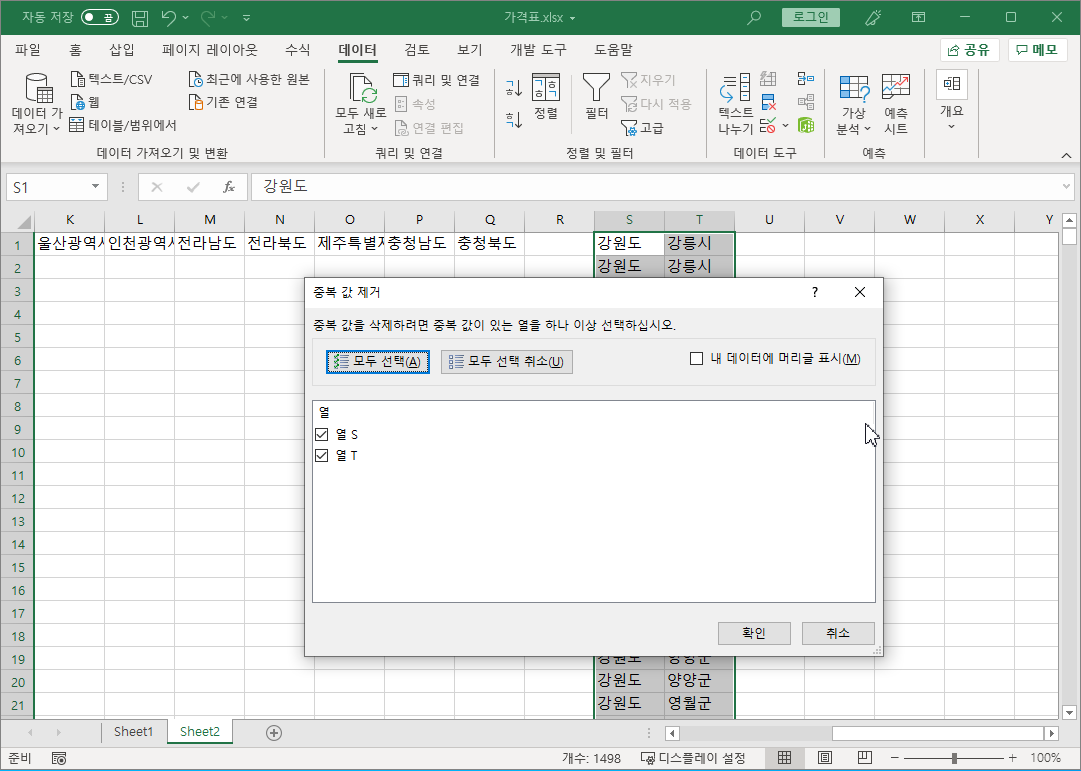Screen dimensions: 1081x771
Task: Check 내 데이터에 머리글 표시
Action: point(696,359)
